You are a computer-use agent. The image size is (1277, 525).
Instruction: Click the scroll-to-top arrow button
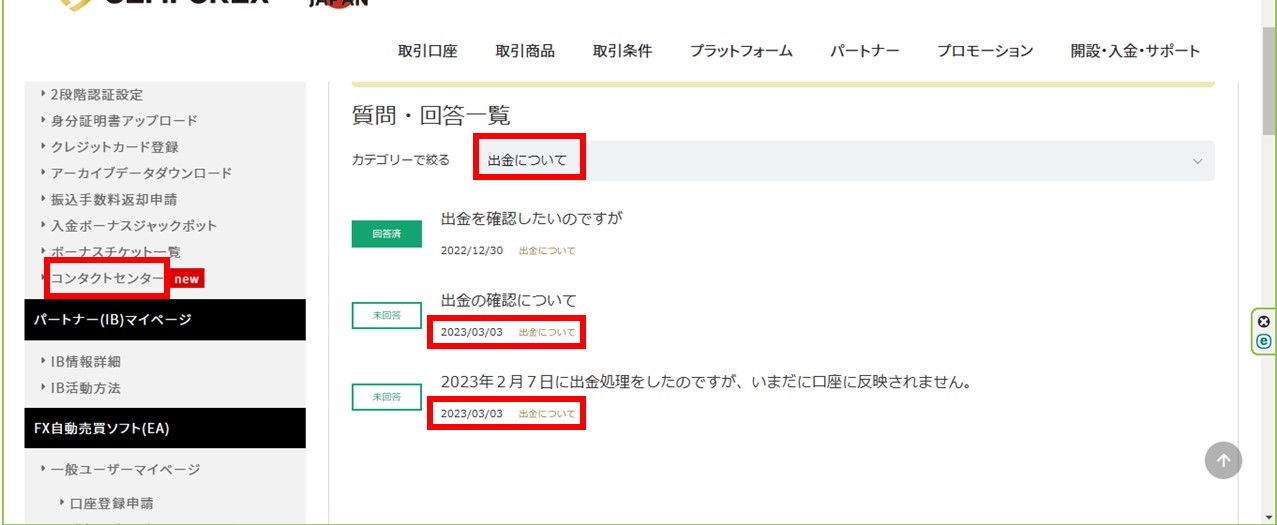[1223, 461]
